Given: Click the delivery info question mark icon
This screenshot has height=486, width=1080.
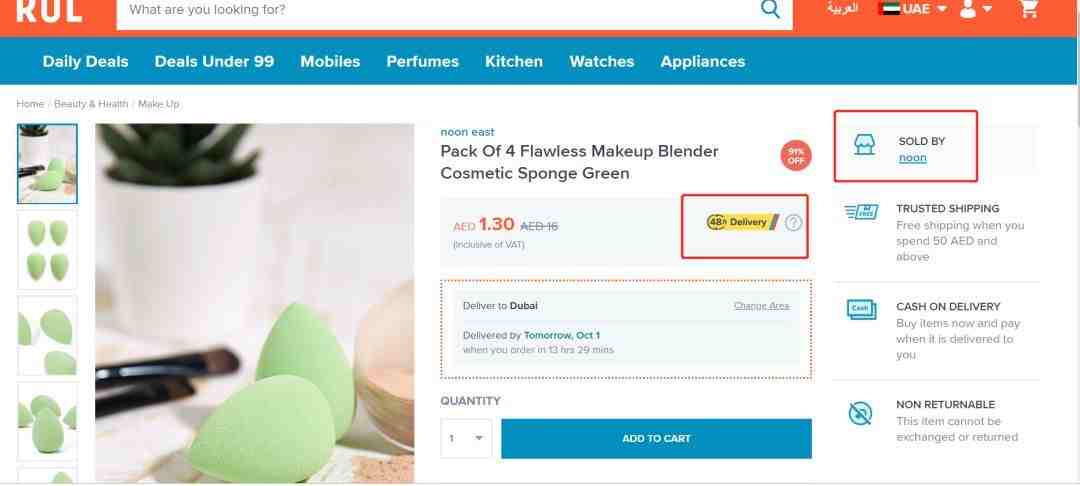Looking at the screenshot, I should (x=793, y=222).
